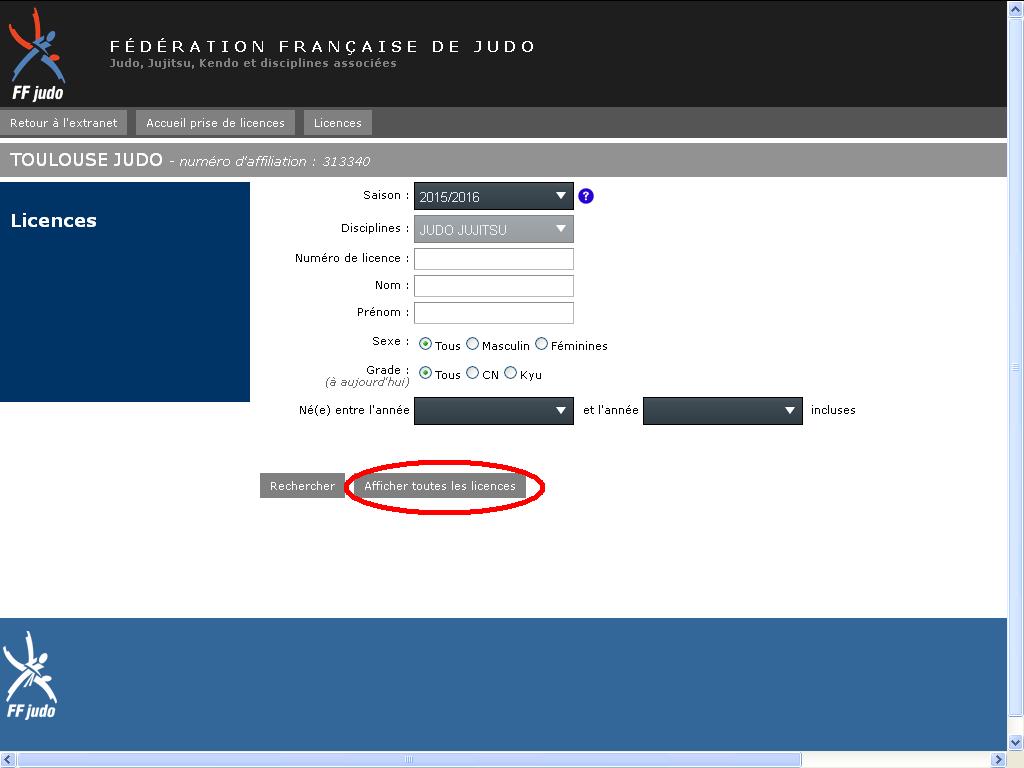This screenshot has height=768, width=1024.
Task: Open the Saison 2015/2016 dropdown
Action: click(x=493, y=196)
